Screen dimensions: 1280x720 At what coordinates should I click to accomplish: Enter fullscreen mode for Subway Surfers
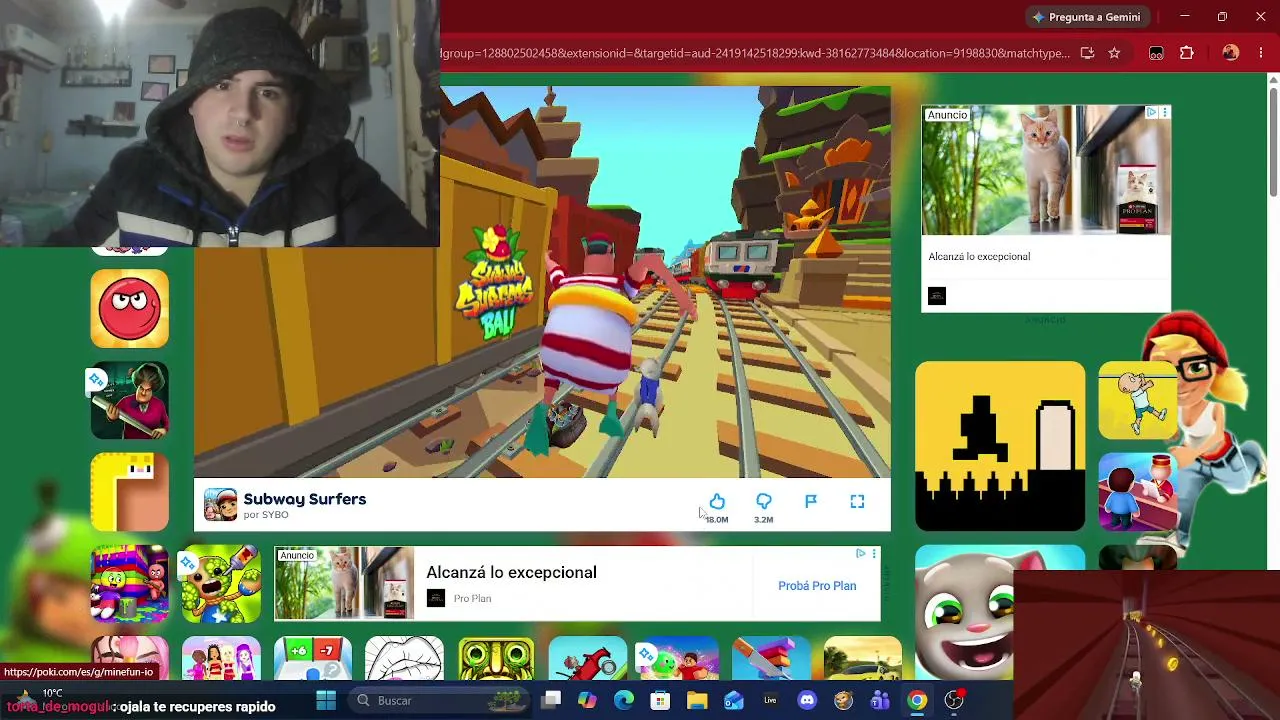pyautogui.click(x=857, y=502)
